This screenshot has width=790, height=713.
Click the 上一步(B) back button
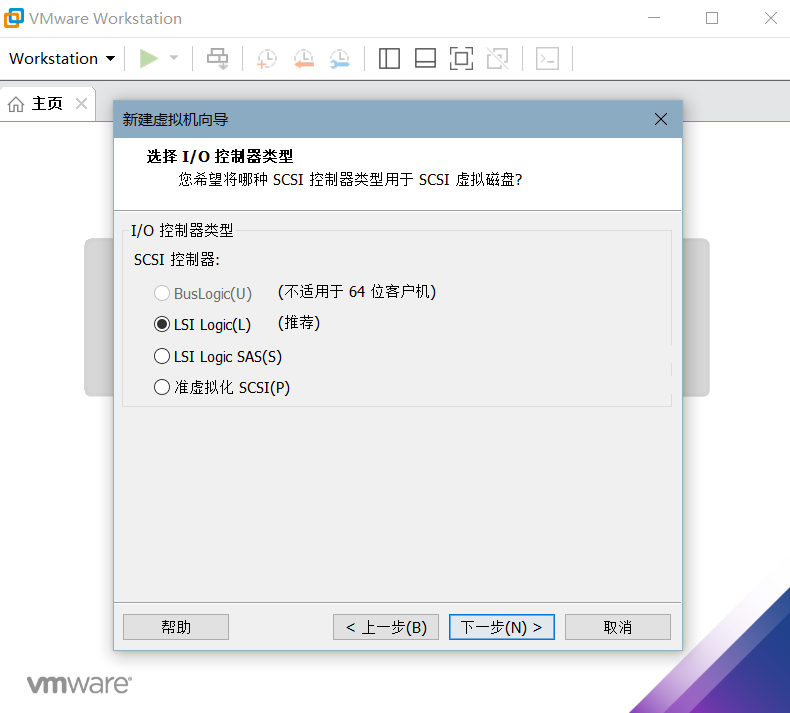386,627
